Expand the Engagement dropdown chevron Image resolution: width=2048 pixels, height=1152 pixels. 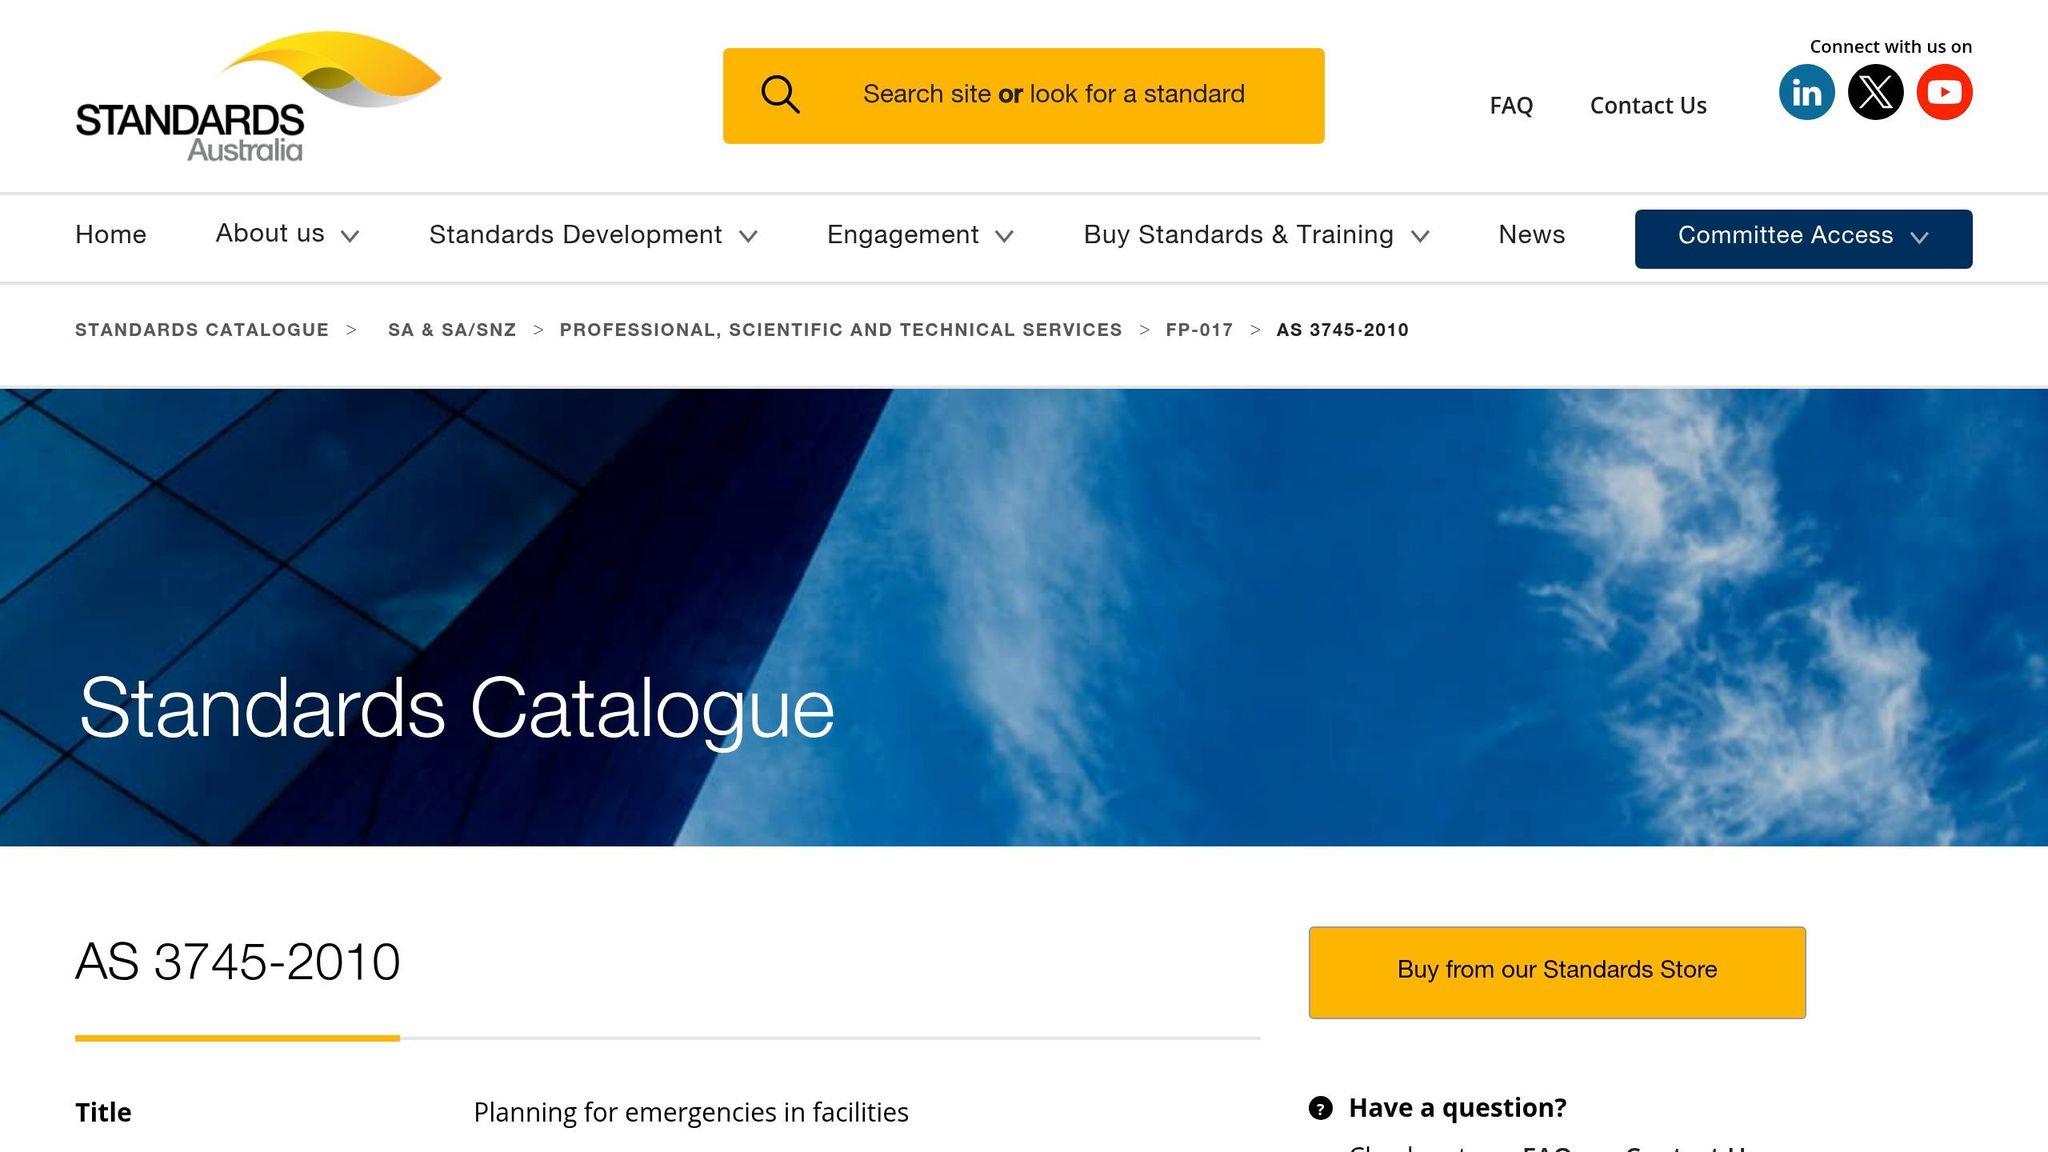(1004, 236)
